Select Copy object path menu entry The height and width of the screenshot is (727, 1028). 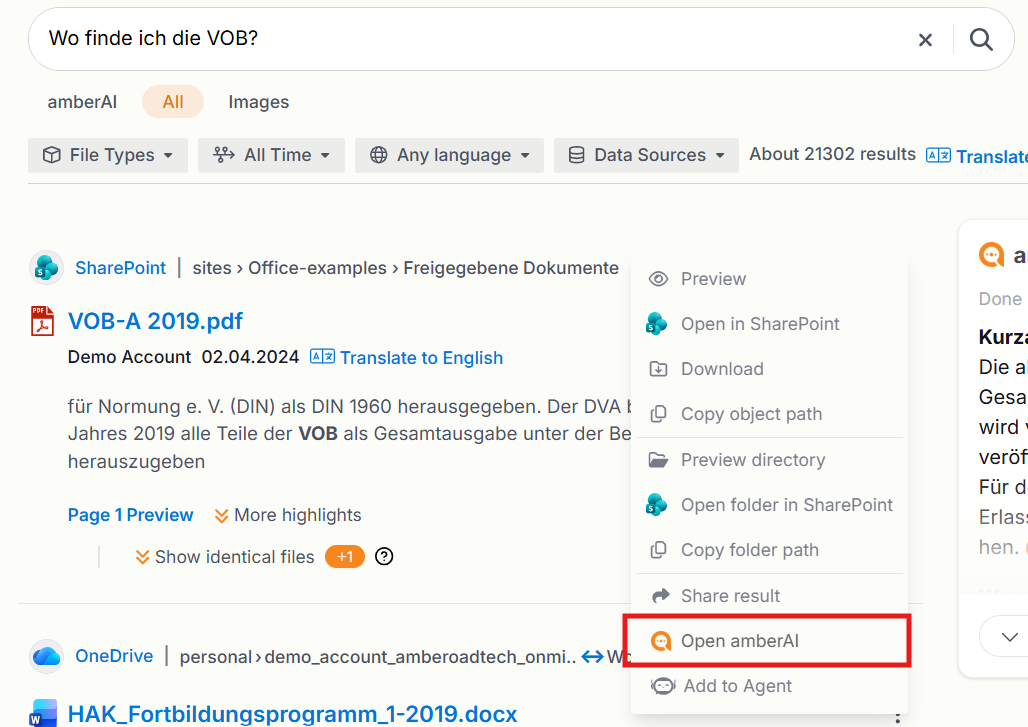770,414
